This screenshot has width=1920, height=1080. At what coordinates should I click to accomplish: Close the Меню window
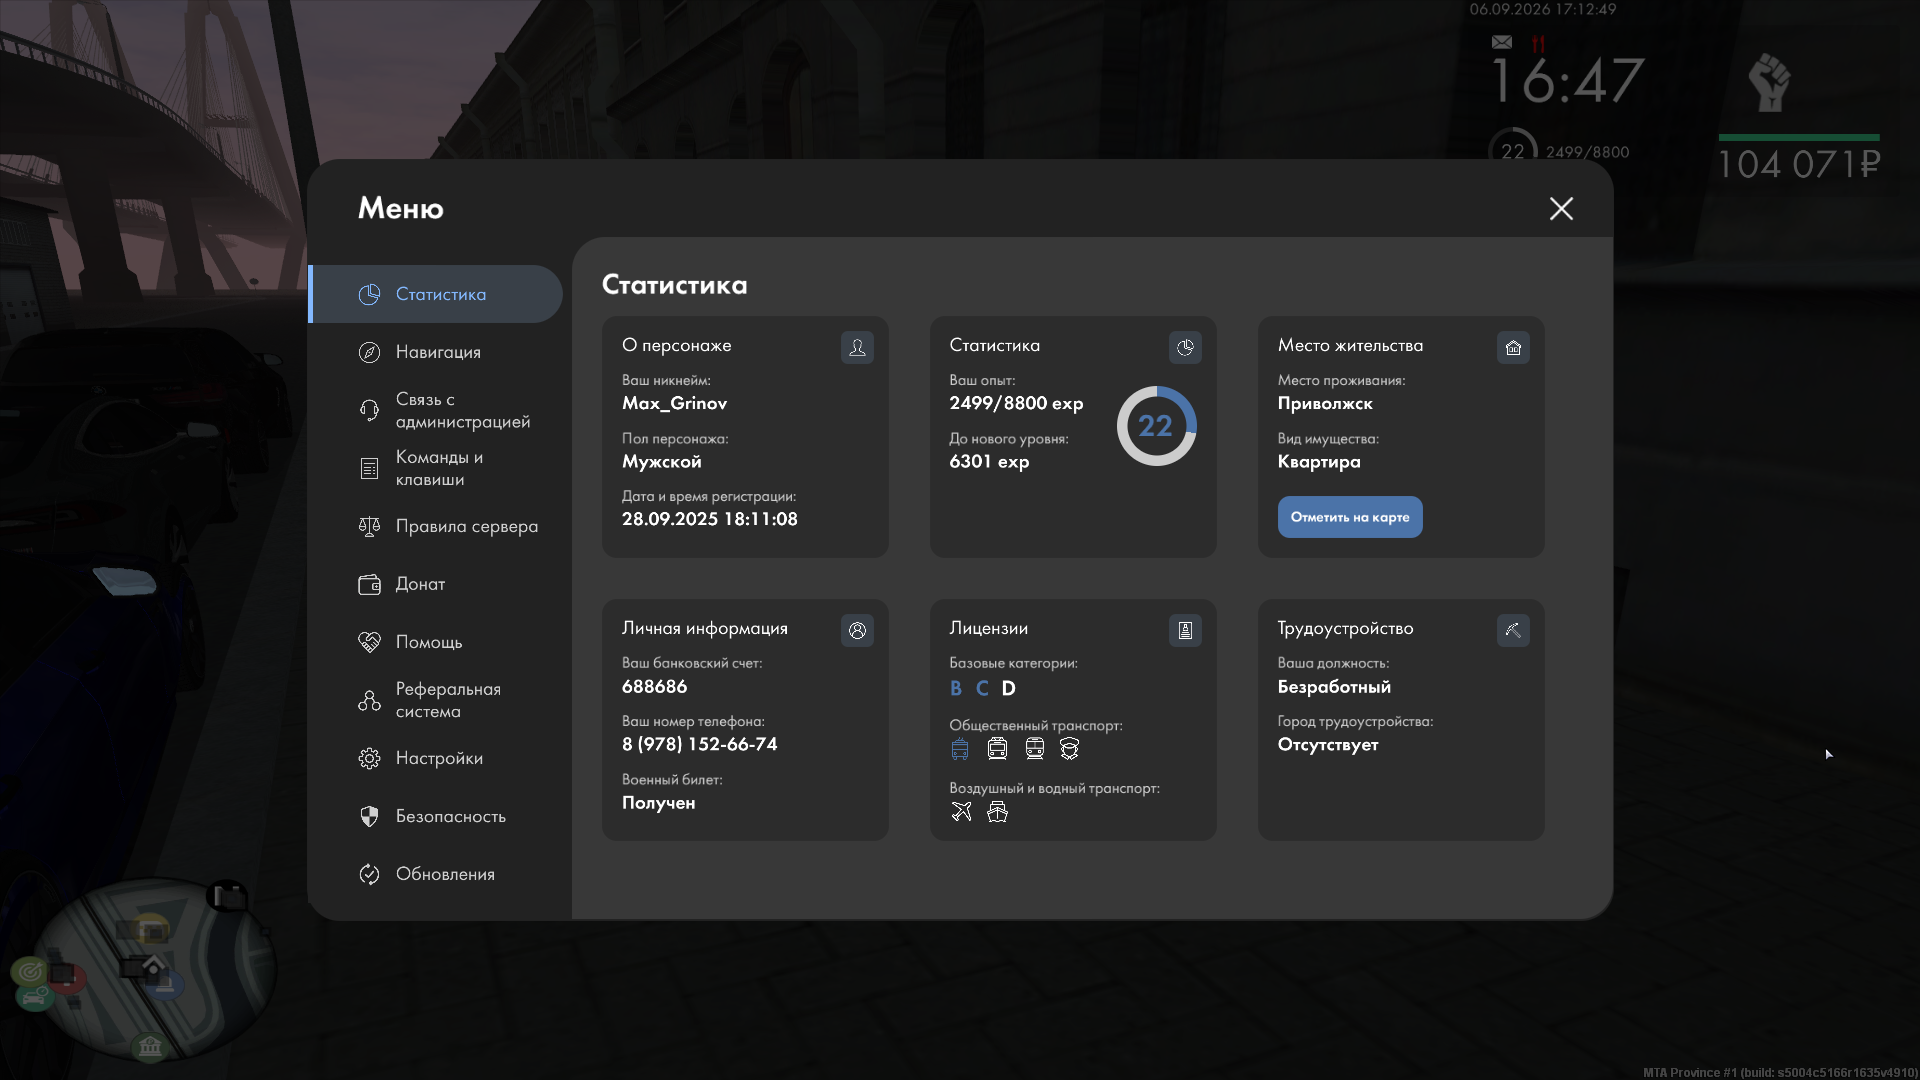tap(1561, 208)
